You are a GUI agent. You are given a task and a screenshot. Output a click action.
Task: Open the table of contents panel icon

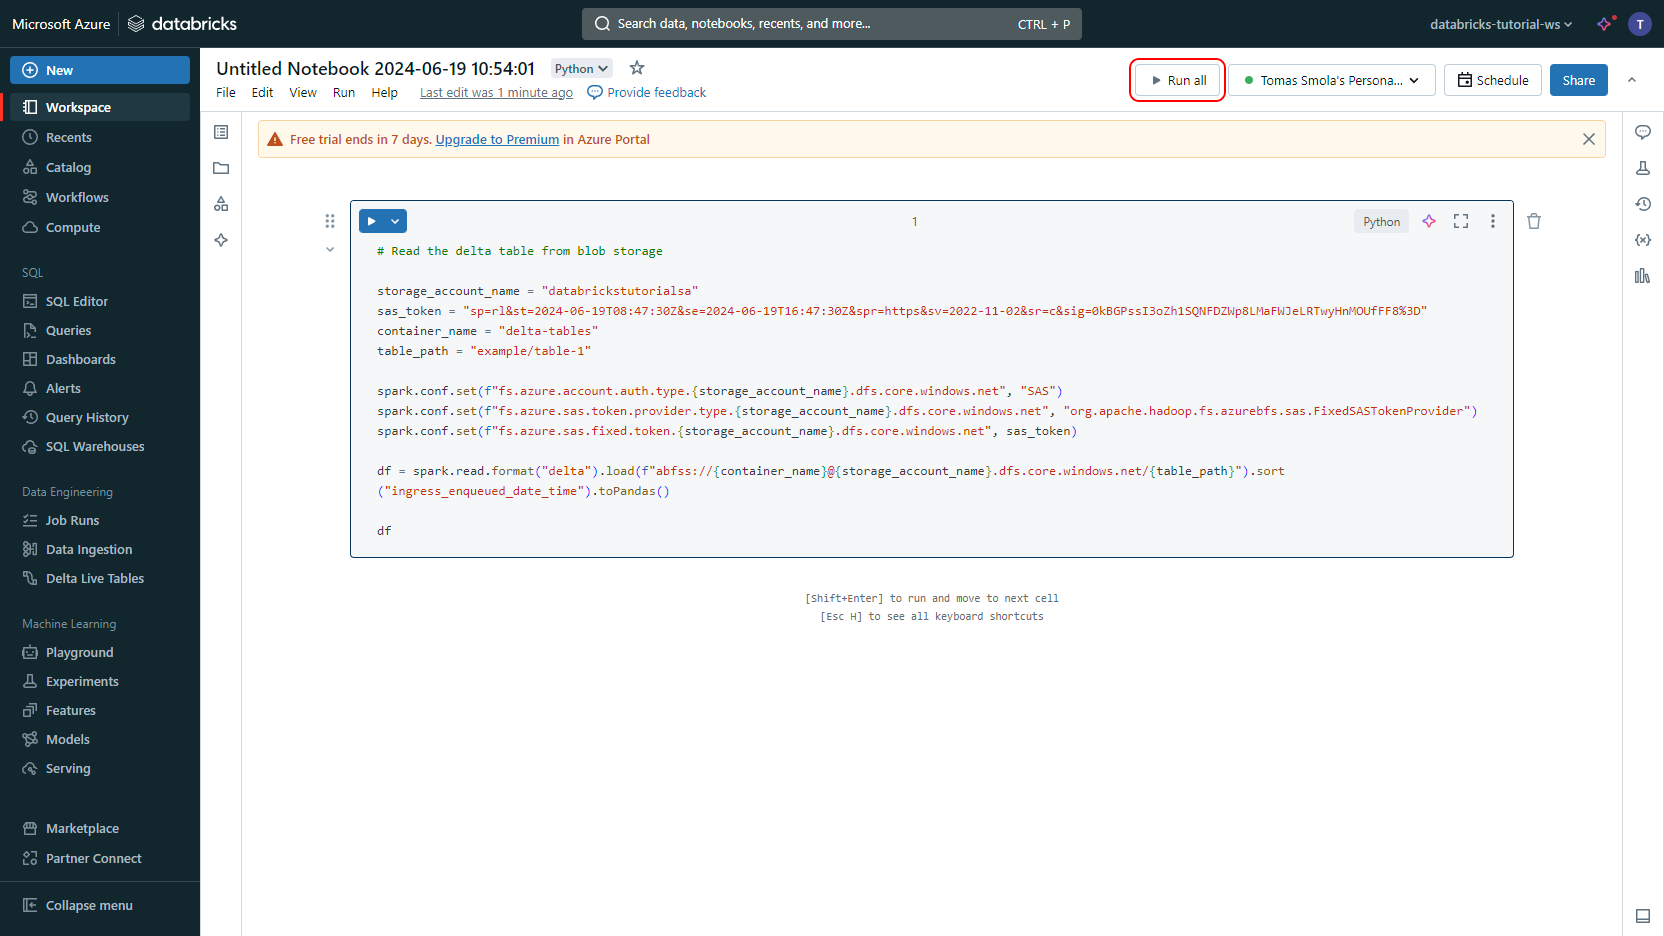click(221, 132)
